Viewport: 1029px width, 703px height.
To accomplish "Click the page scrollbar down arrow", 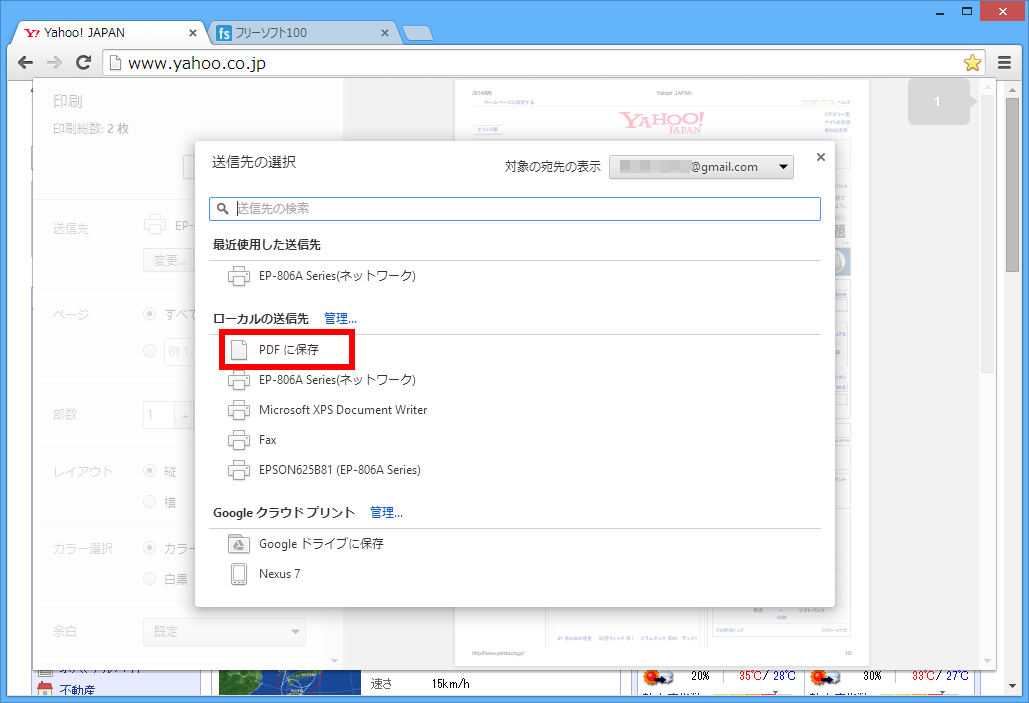I will (x=1013, y=686).
